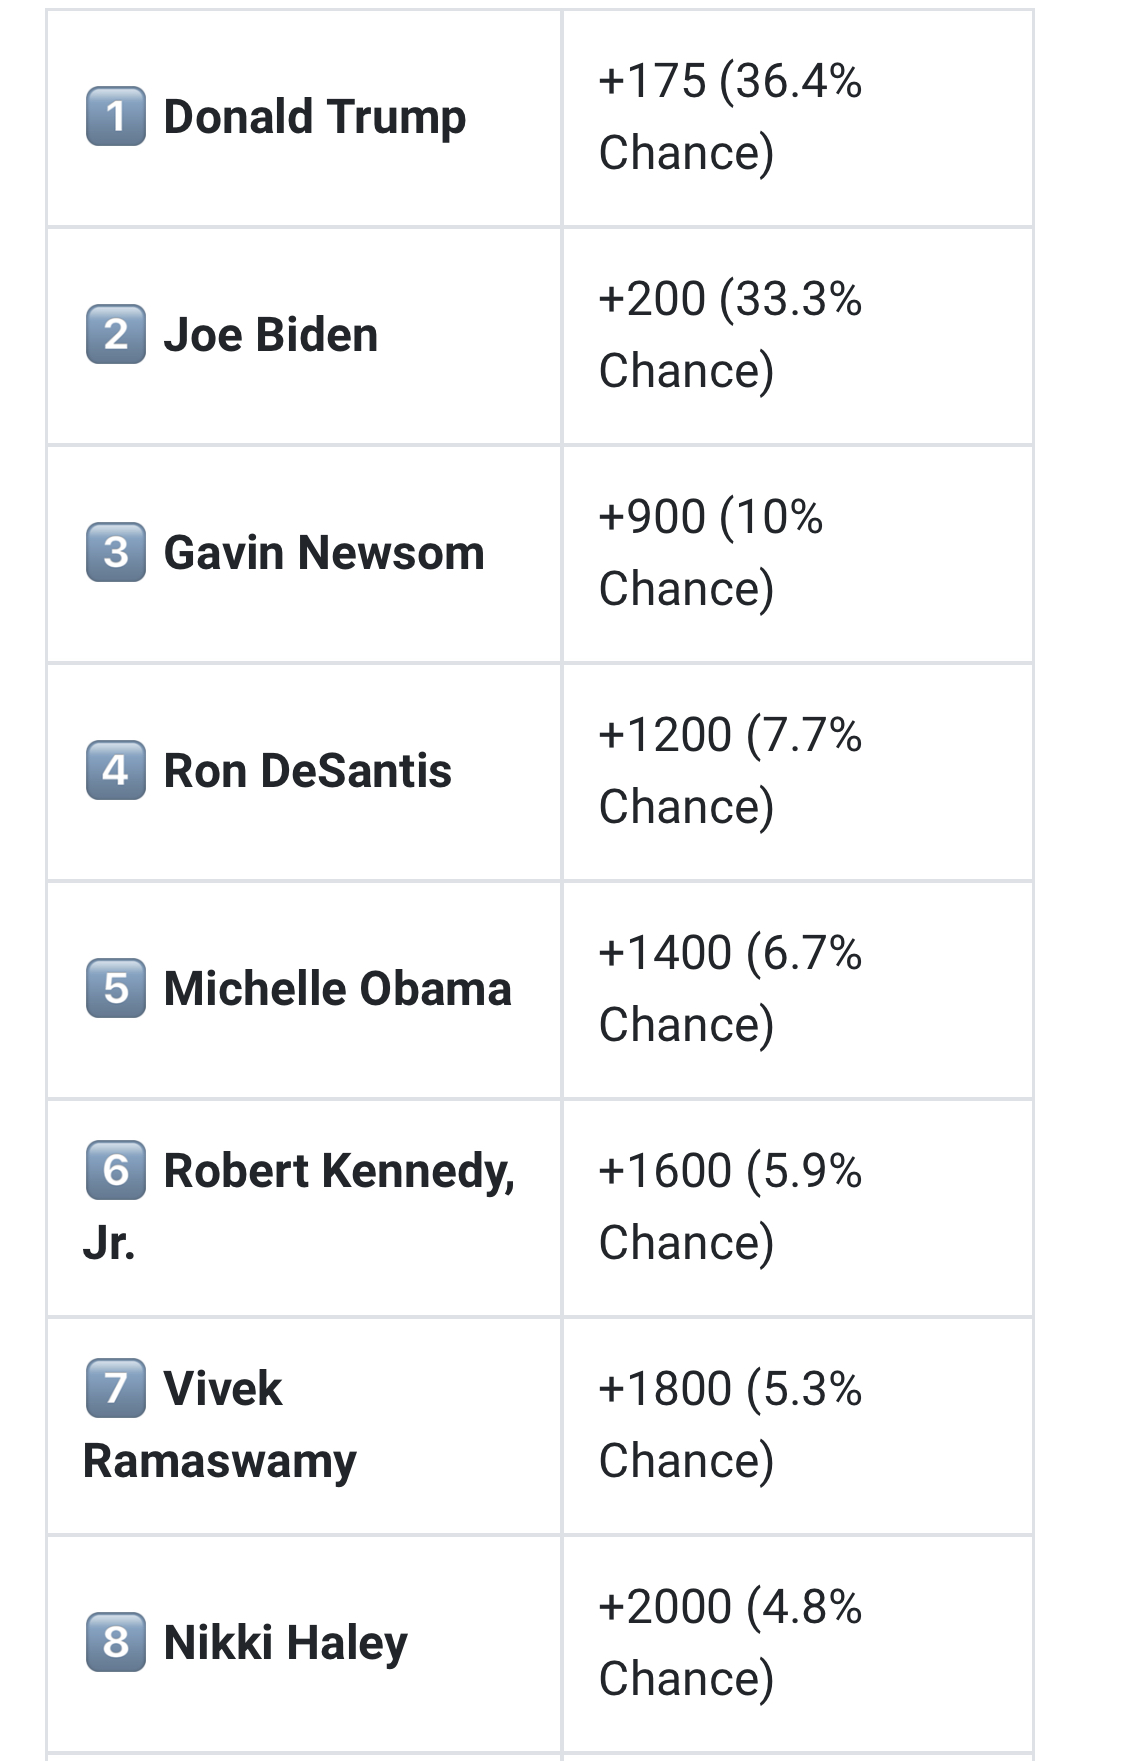1125x1761 pixels.
Task: Click the +200 (33.3% Chance) odds cell
Action: [798, 336]
